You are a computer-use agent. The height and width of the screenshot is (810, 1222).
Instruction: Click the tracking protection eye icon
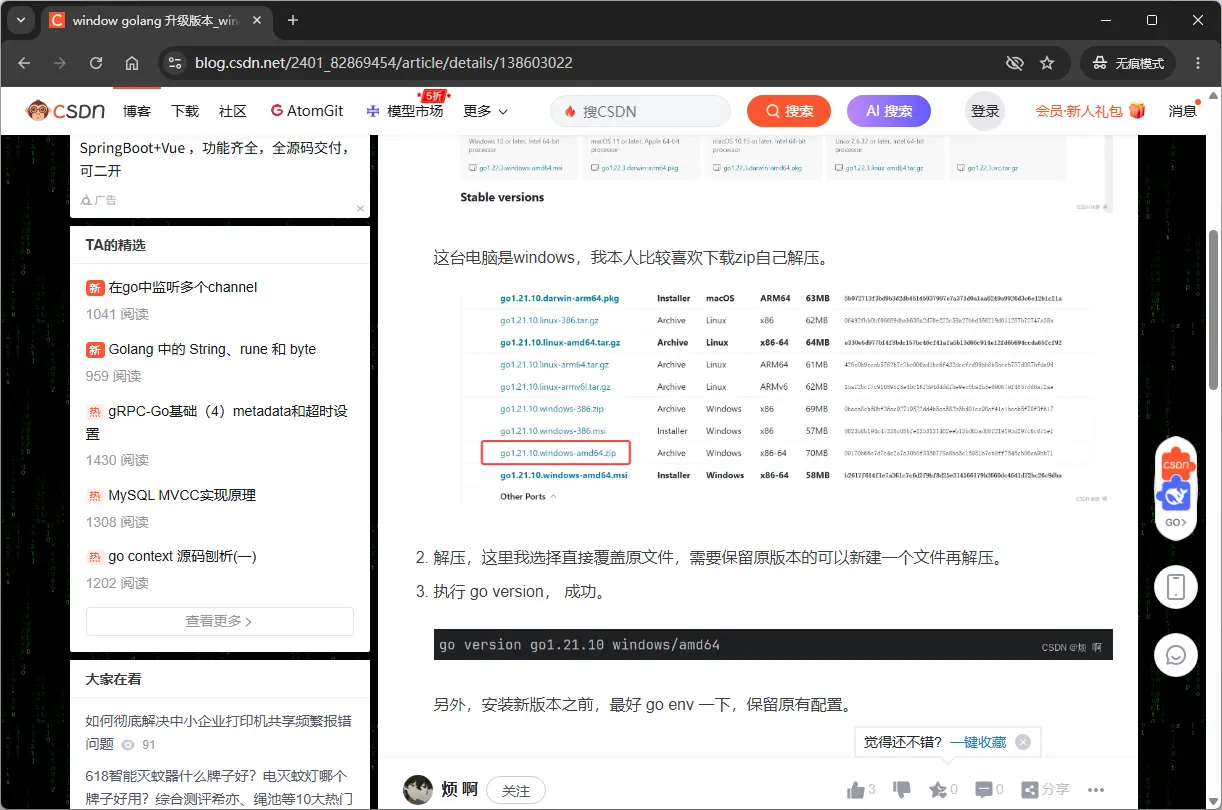click(1014, 63)
